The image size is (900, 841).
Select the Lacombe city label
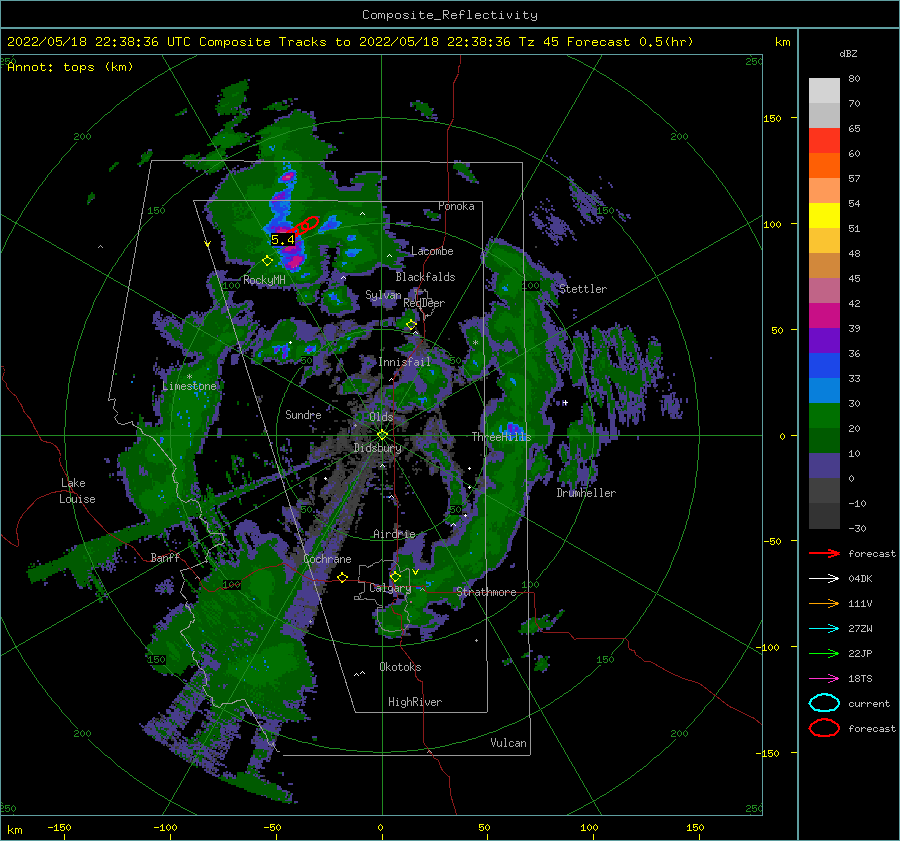(x=432, y=251)
